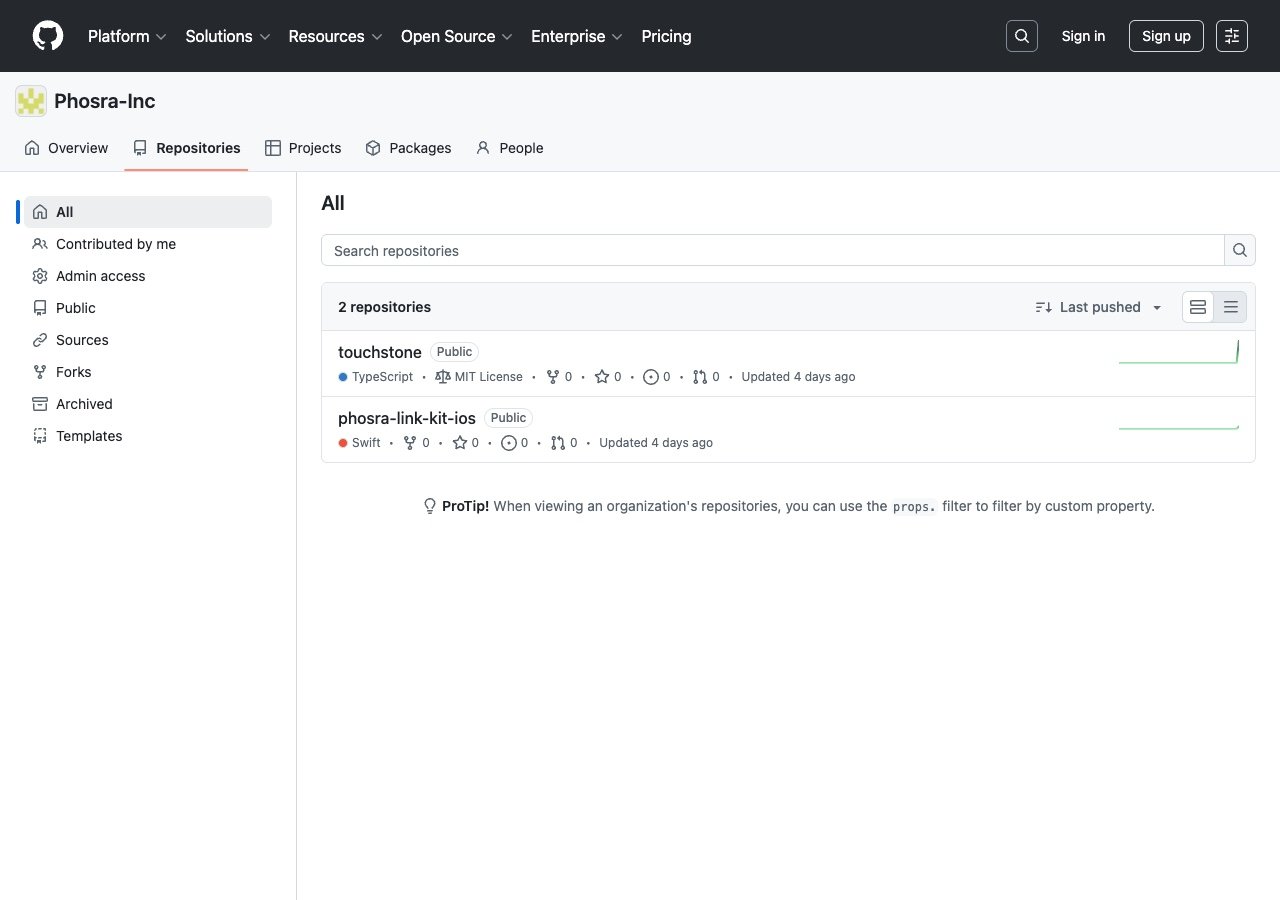1280x900 pixels.
Task: Filter by Forks in sidebar
Action: click(x=148, y=372)
